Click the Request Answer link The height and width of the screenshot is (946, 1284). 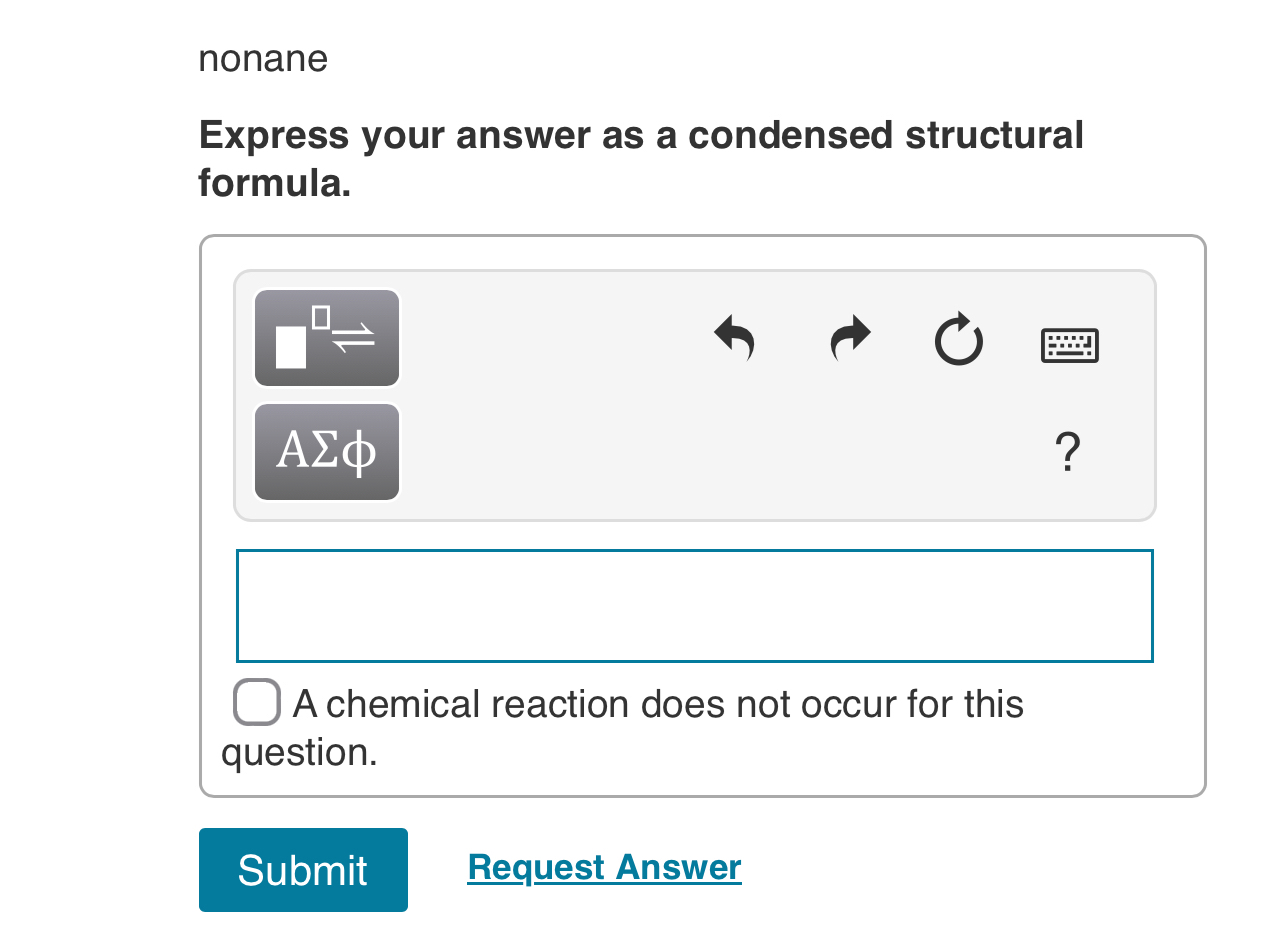click(604, 867)
